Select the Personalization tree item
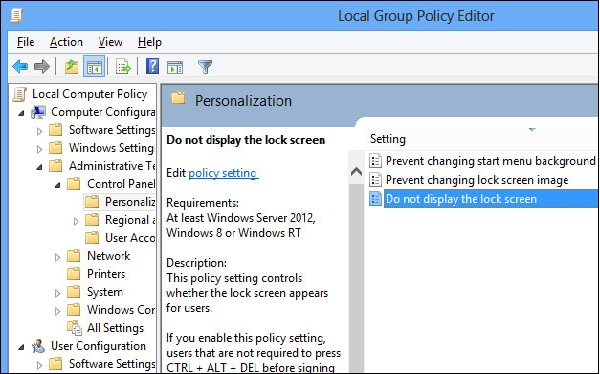This screenshot has width=600, height=374. click(130, 202)
